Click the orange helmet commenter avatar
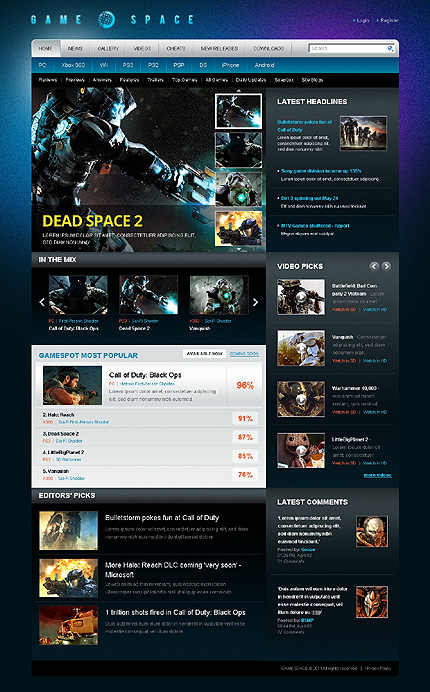430x692 pixels. click(372, 602)
